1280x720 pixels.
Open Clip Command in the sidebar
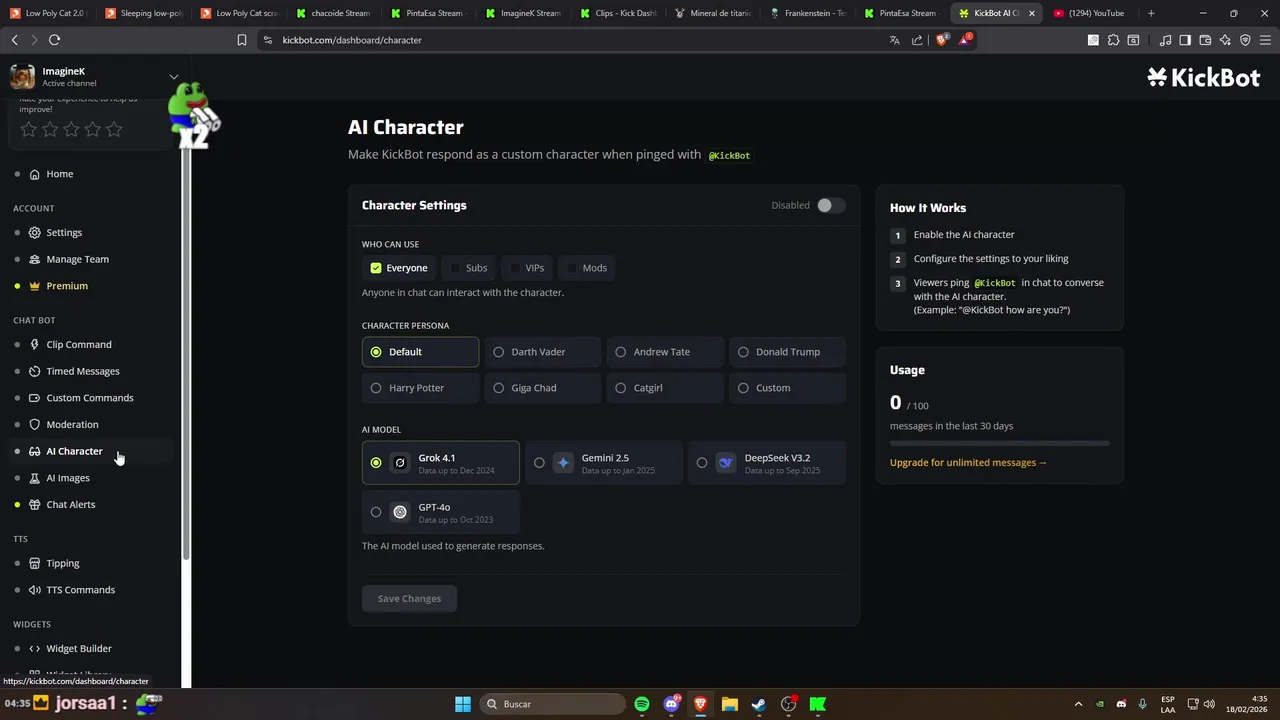point(78,344)
